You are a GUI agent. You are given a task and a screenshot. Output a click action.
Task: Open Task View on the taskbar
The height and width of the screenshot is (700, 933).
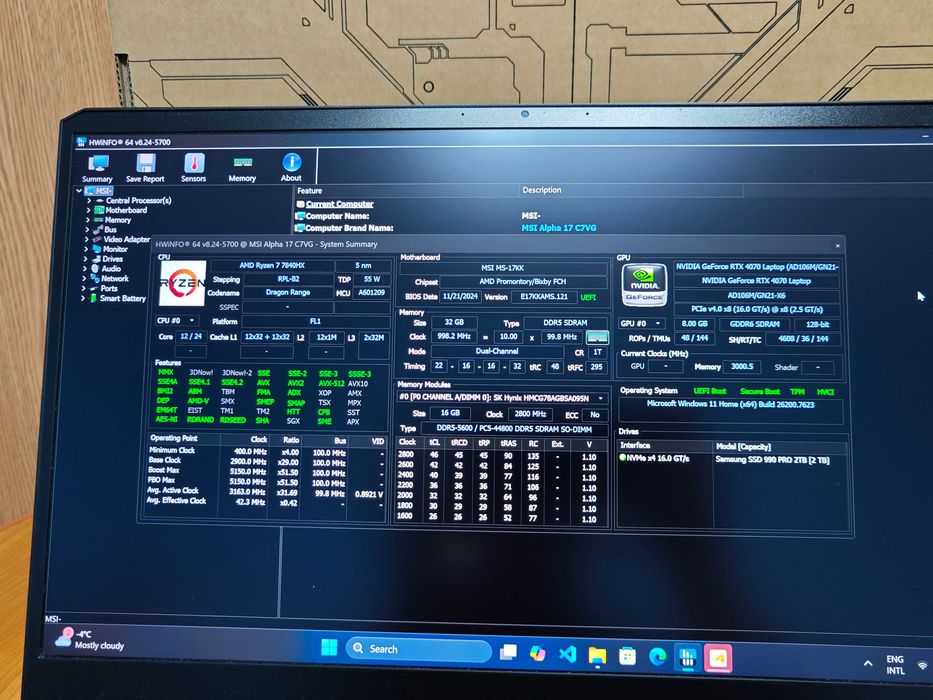[508, 652]
